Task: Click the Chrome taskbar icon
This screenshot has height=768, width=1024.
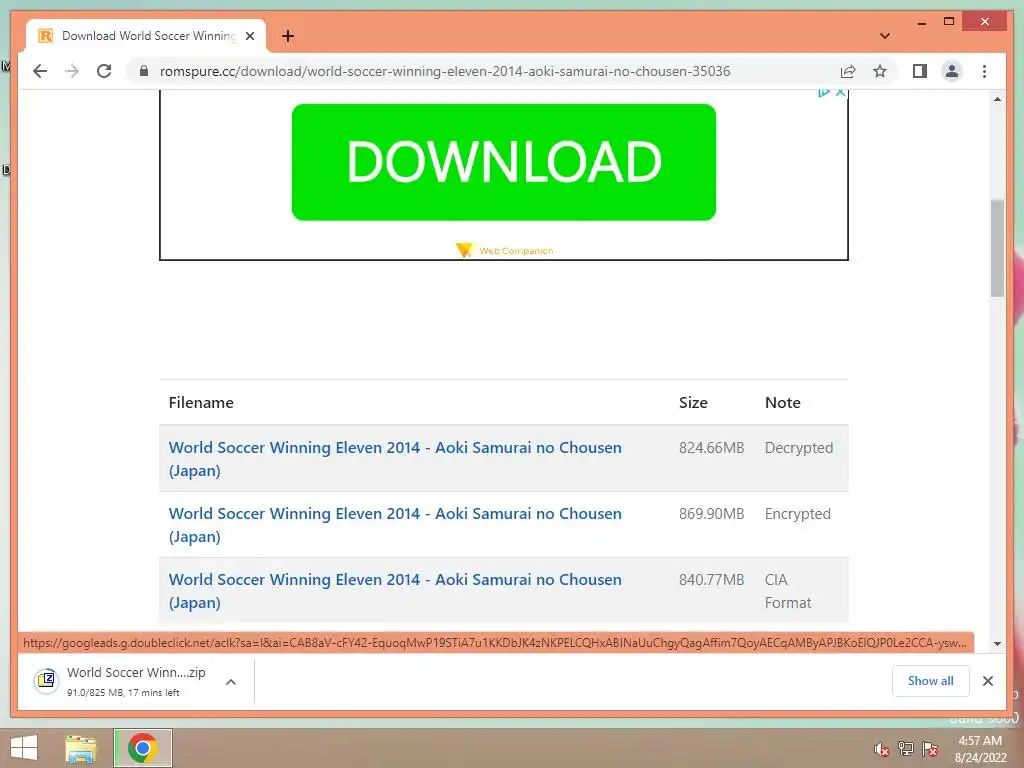Action: coord(142,748)
